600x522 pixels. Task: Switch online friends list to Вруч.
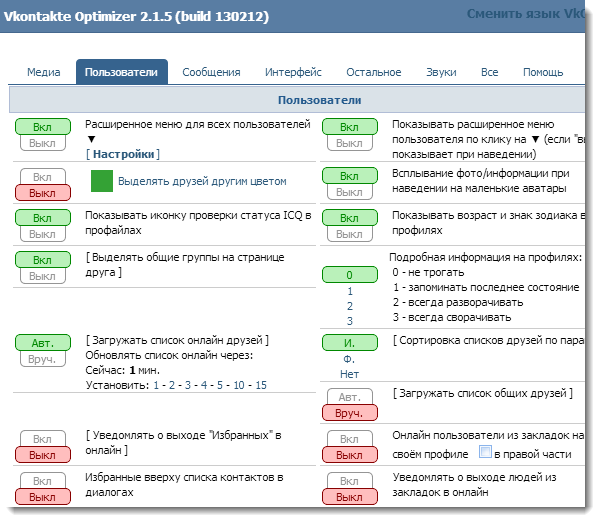pos(43,359)
